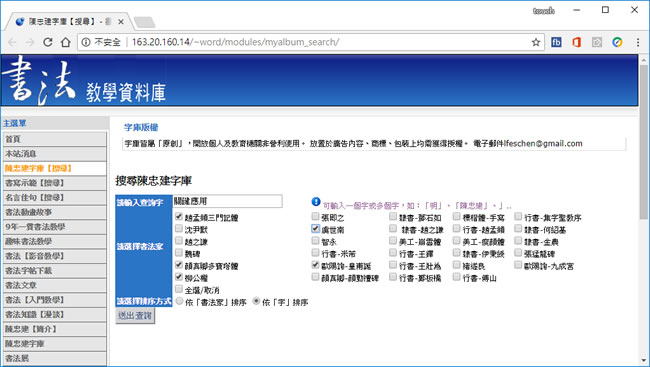Focus the 請輸入查詢字 search text field

[227, 201]
